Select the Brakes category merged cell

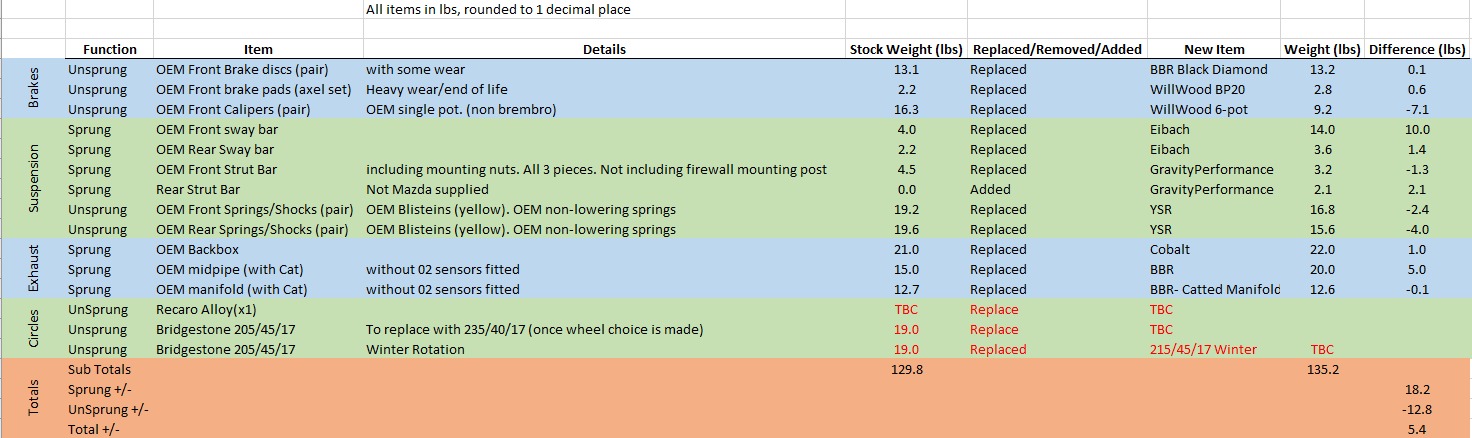33,90
